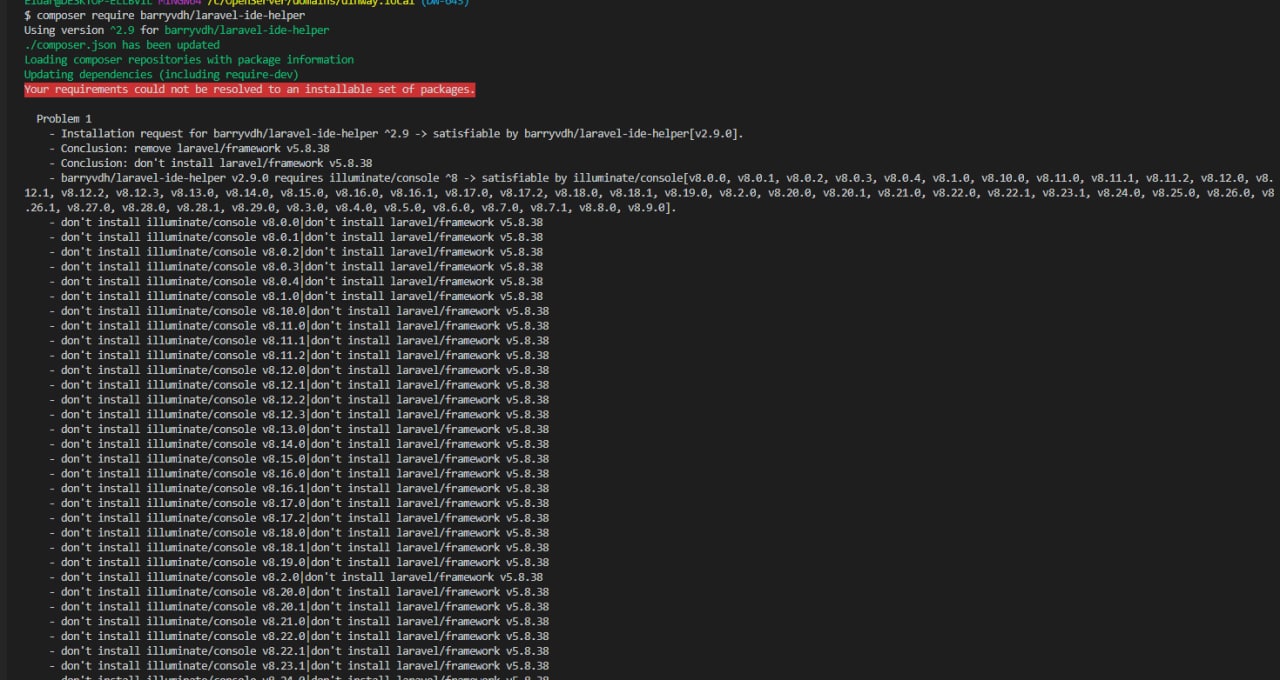Click 'don't install illuminate/console v8.2.0' row

pos(296,577)
